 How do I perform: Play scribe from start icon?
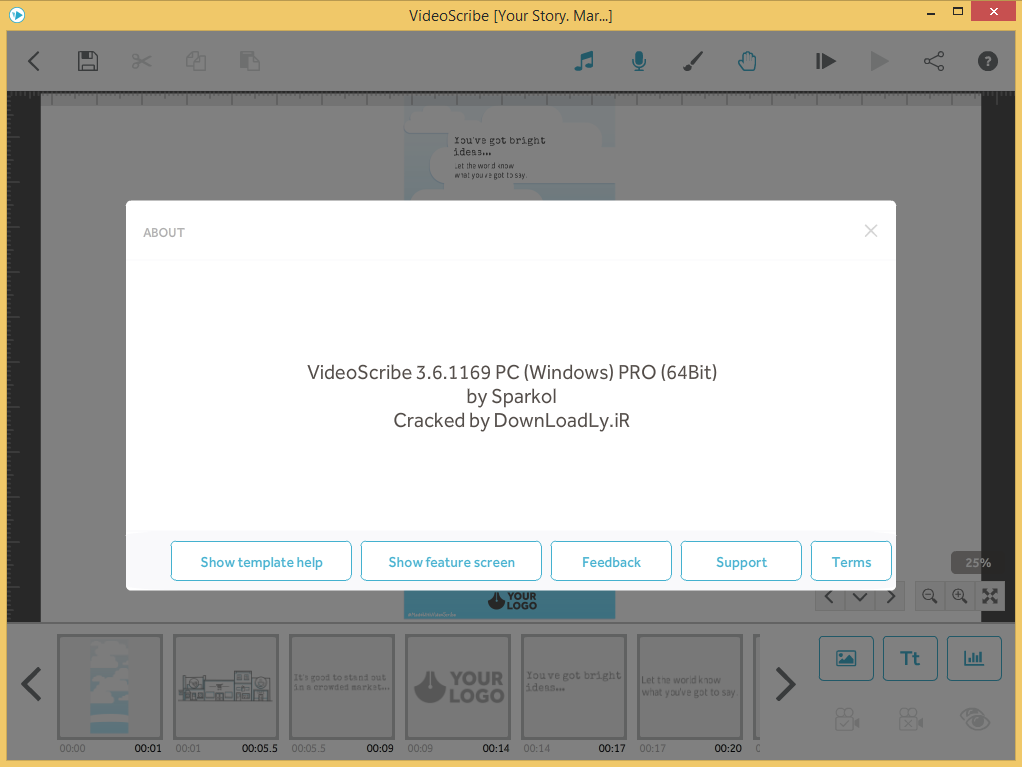(x=825, y=61)
